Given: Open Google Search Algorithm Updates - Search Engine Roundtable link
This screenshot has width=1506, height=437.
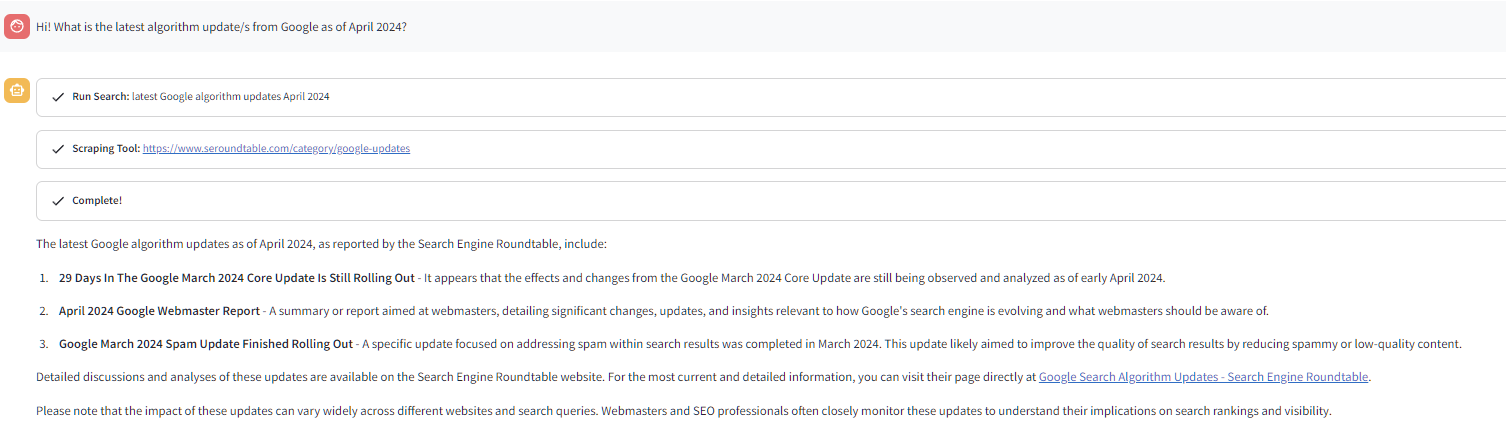Looking at the screenshot, I should (x=1203, y=378).
